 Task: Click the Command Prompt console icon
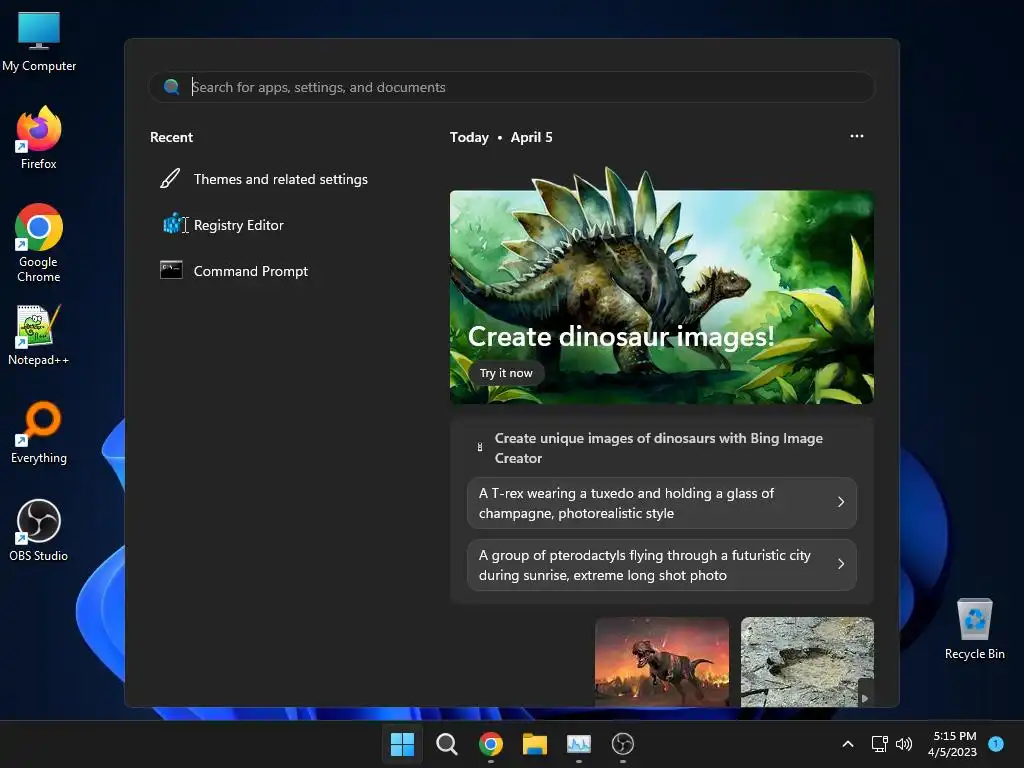pyautogui.click(x=171, y=270)
